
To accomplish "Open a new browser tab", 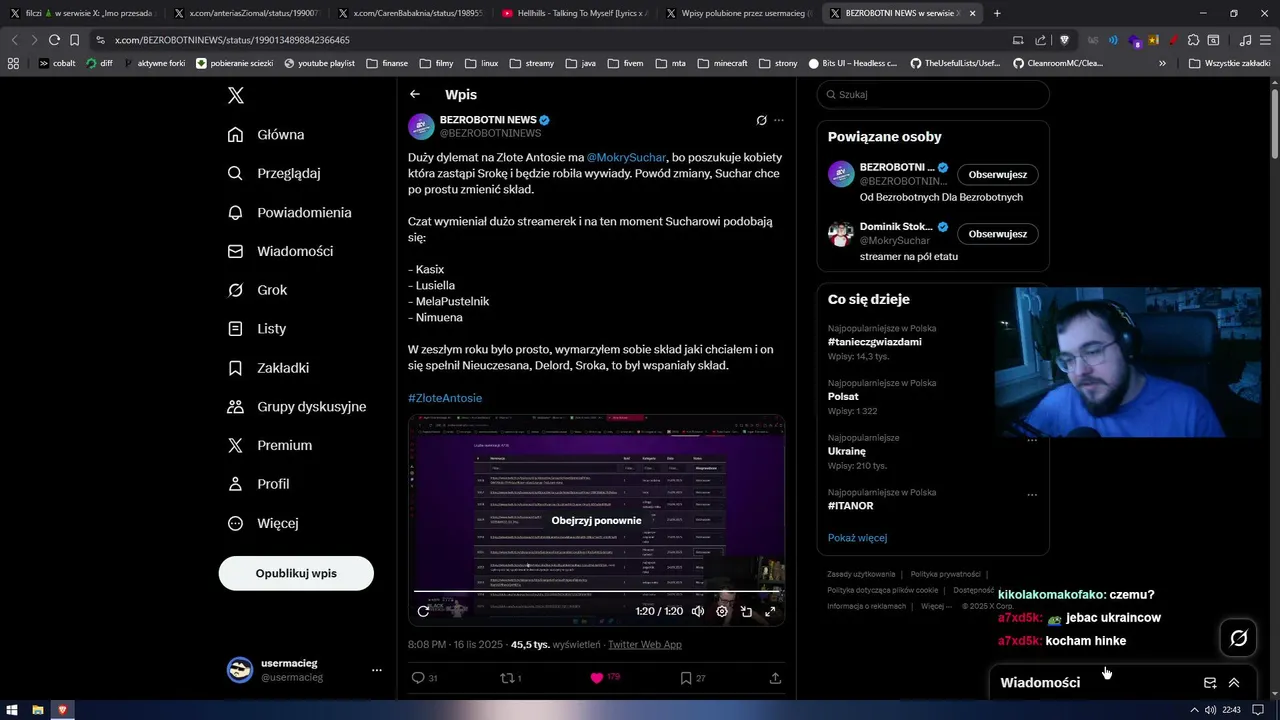I will [x=997, y=13].
